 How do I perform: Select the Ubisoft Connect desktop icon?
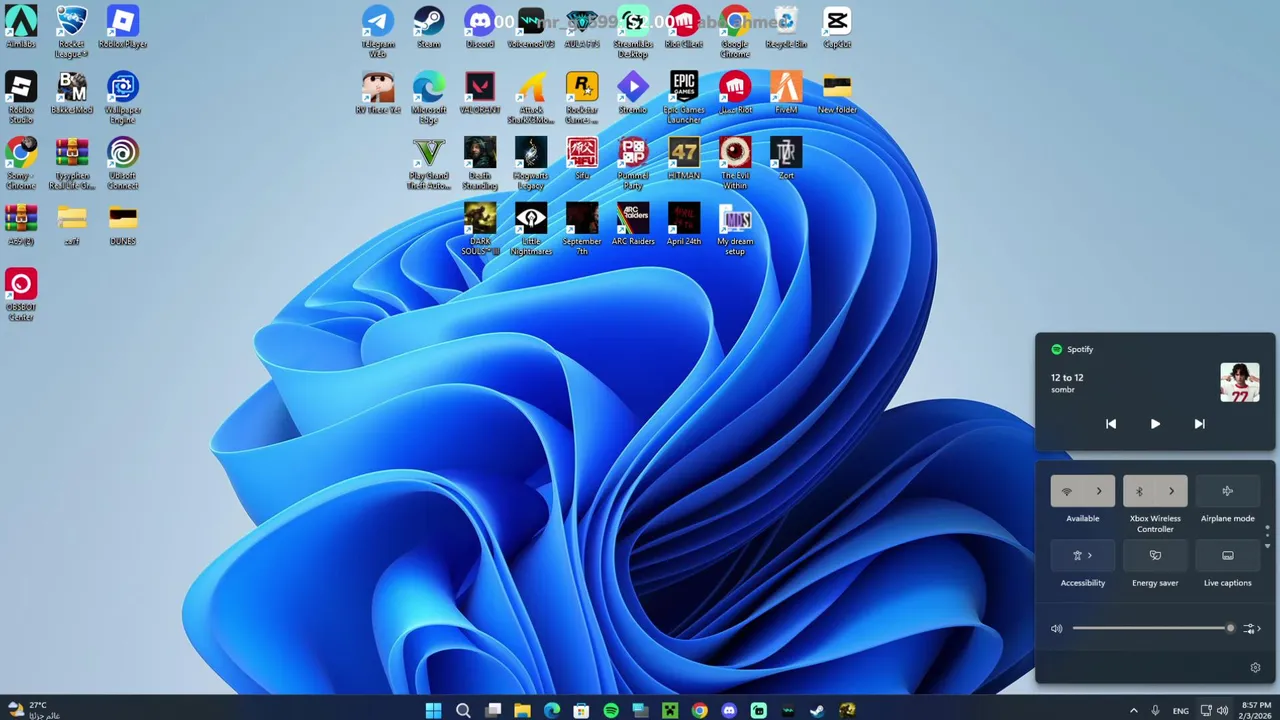point(123,163)
